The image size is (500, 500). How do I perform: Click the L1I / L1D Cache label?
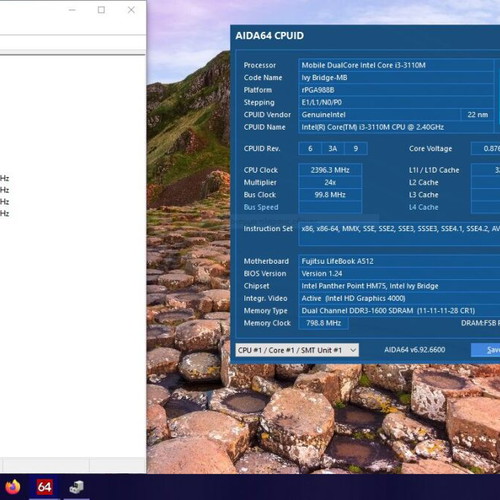pyautogui.click(x=434, y=170)
